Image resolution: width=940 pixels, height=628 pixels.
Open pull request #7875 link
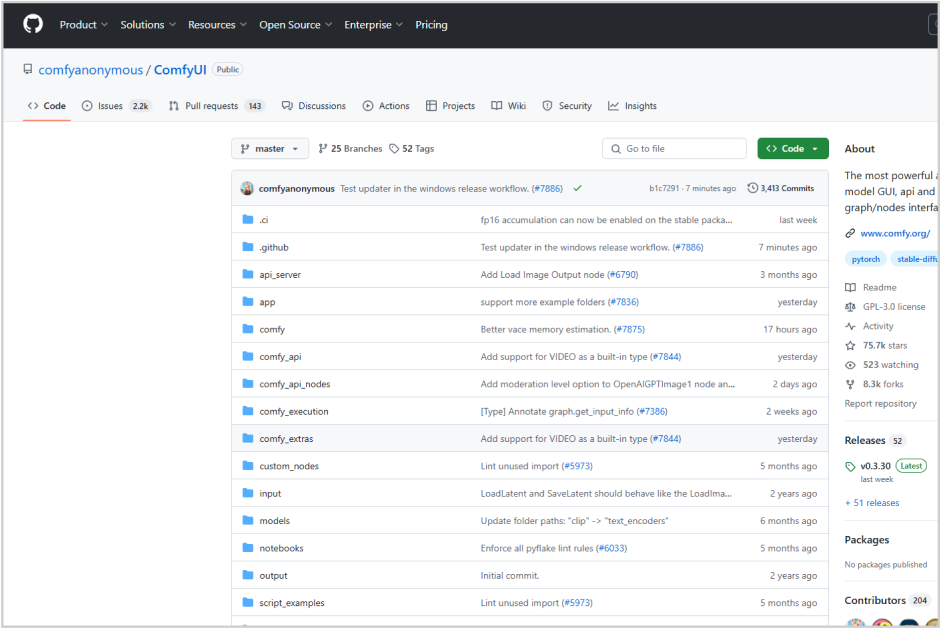629,329
